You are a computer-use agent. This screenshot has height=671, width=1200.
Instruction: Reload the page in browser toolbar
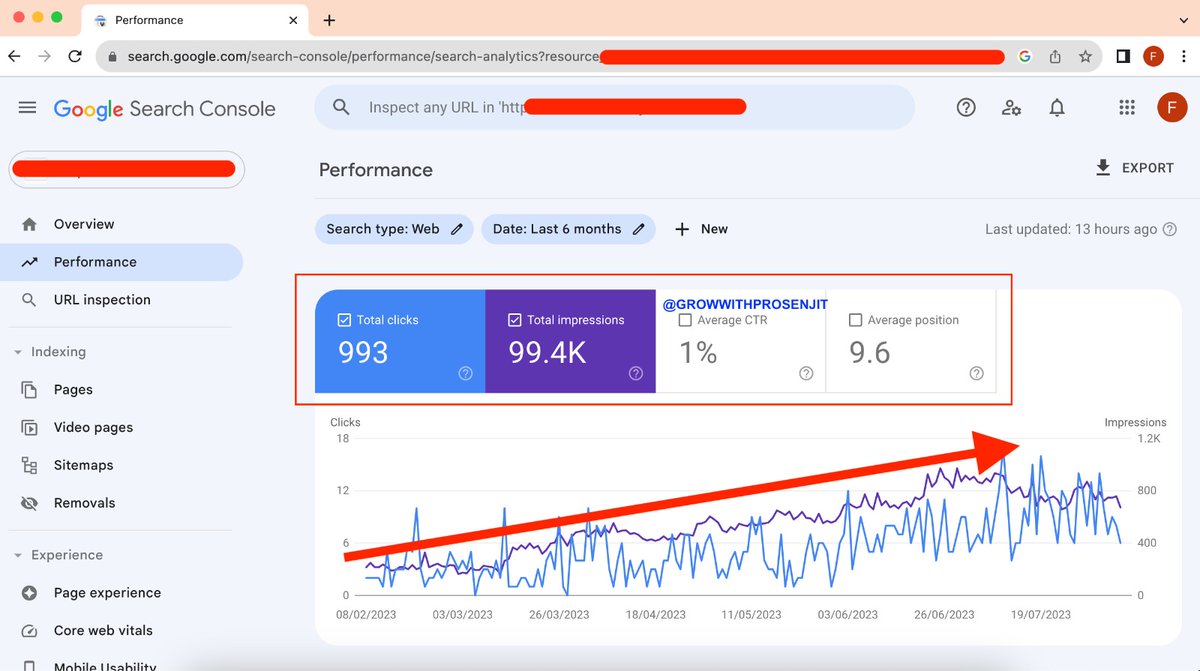(x=75, y=57)
